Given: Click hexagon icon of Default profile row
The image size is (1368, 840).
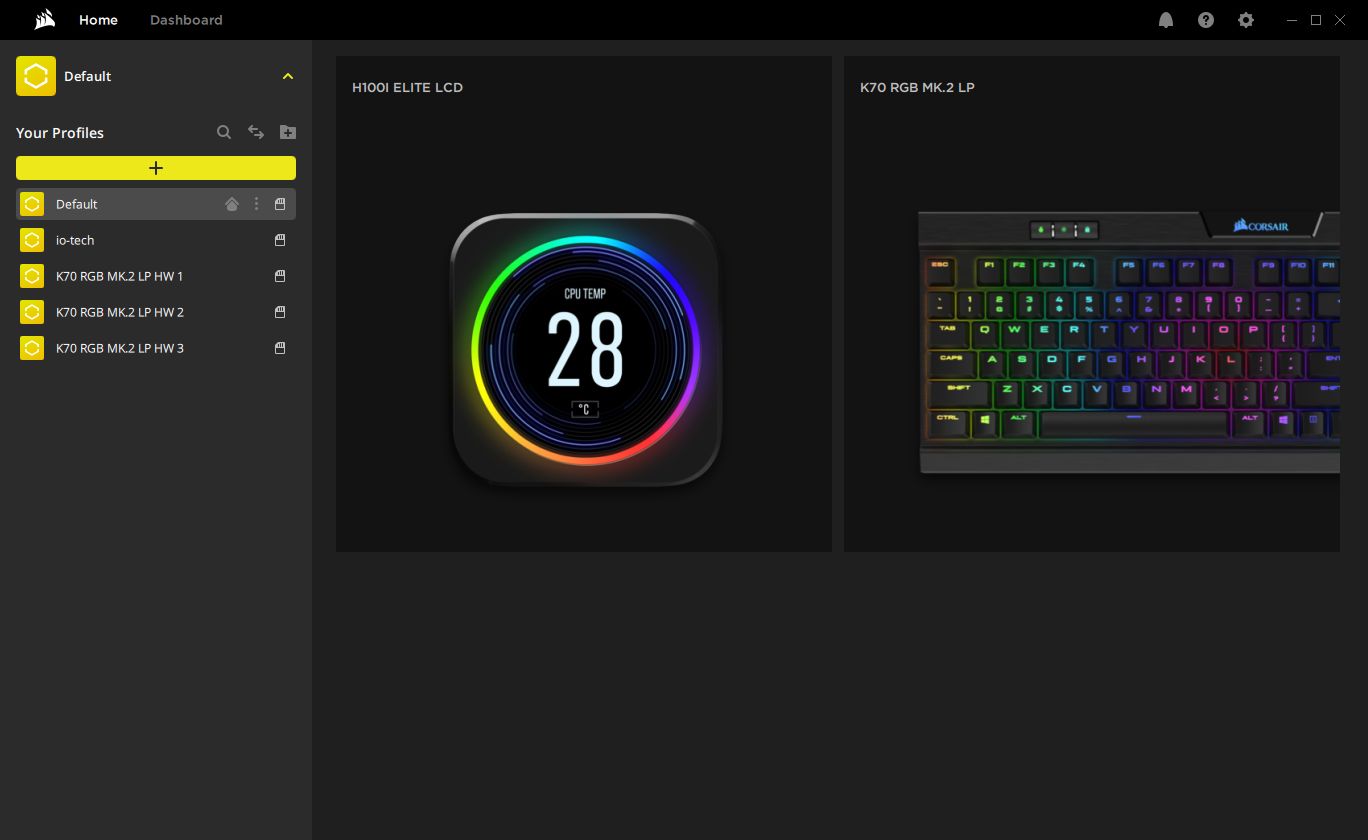Looking at the screenshot, I should (x=32, y=204).
